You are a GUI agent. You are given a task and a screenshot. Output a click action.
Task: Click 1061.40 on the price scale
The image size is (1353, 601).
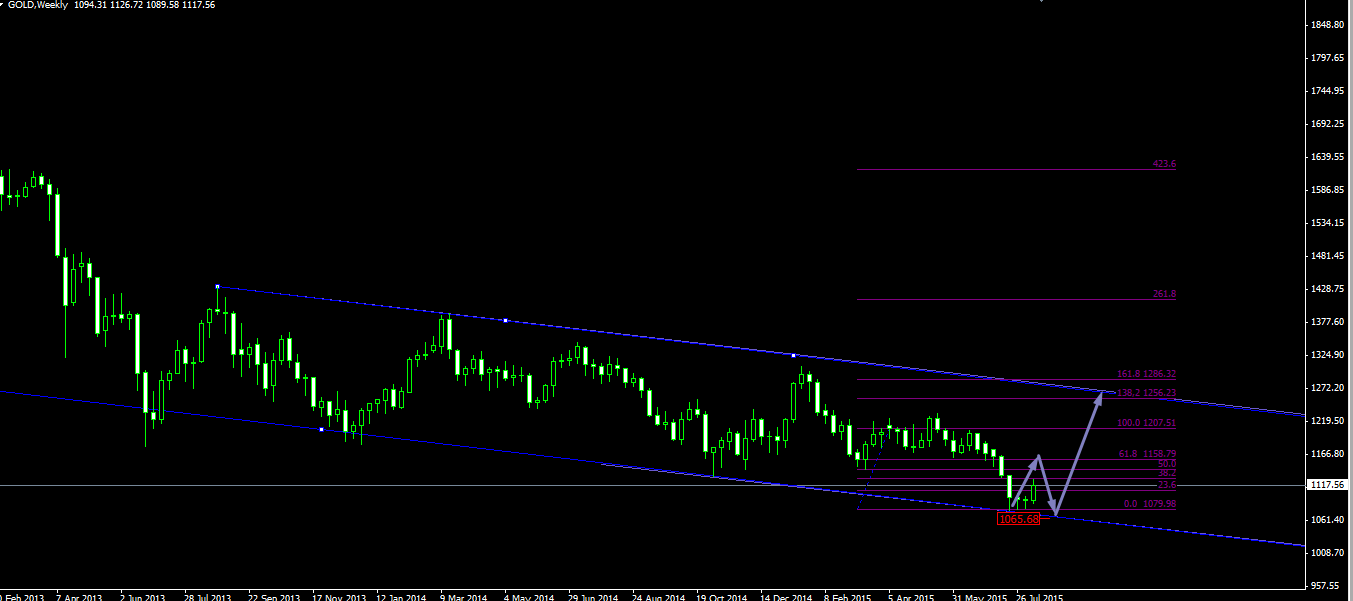1329,520
